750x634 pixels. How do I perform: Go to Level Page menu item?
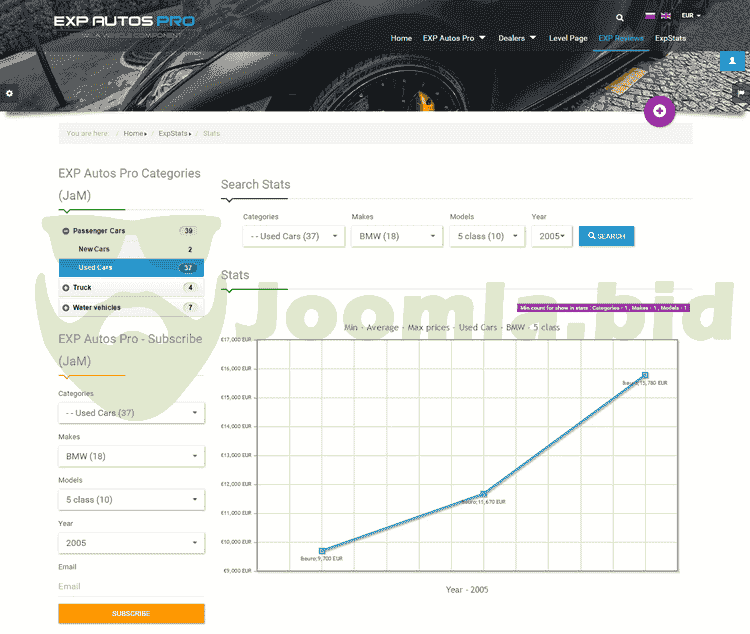(568, 38)
